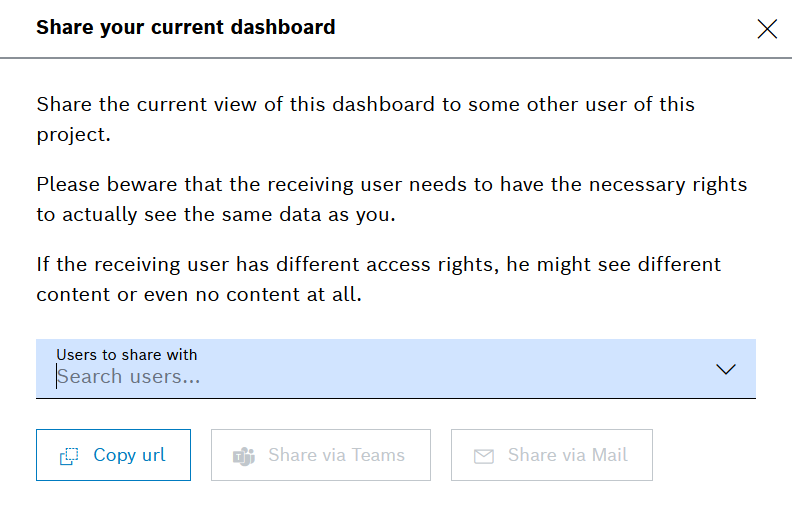Click the 'Please beware' rights warning text
This screenshot has width=792, height=513.
pyautogui.click(x=391, y=199)
